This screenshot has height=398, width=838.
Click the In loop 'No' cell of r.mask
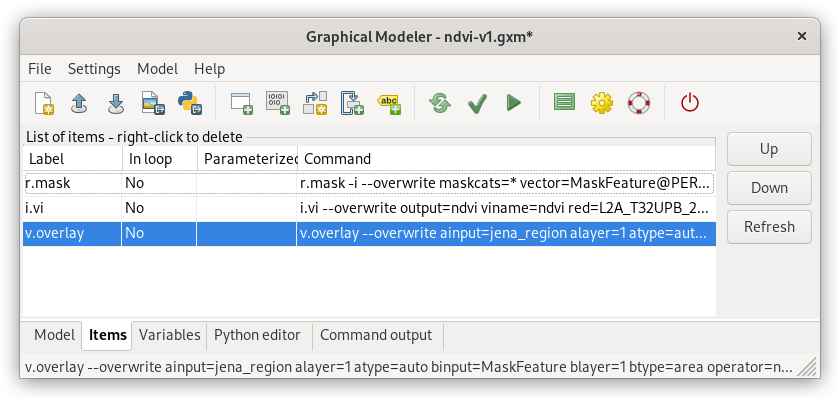click(159, 183)
